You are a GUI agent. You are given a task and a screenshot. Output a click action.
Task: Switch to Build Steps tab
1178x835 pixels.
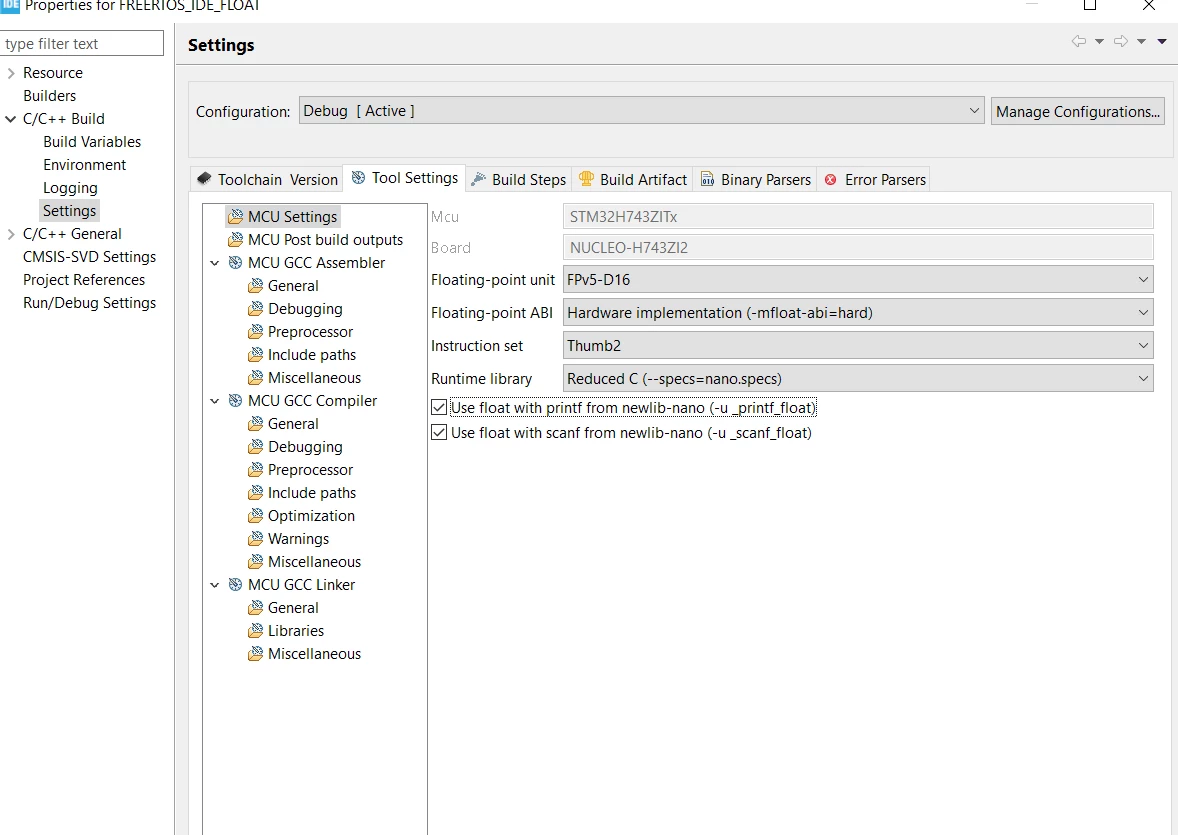(518, 179)
